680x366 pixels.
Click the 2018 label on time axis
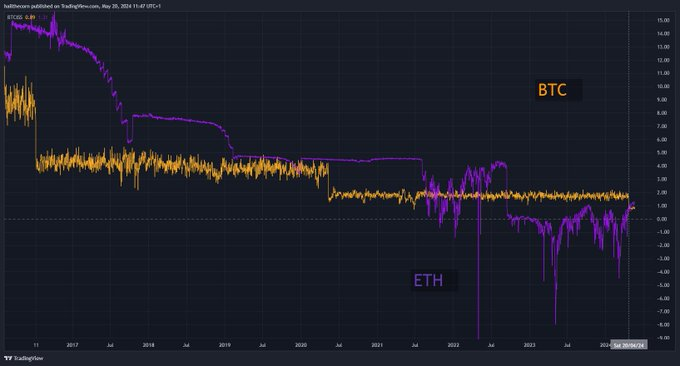coord(148,345)
